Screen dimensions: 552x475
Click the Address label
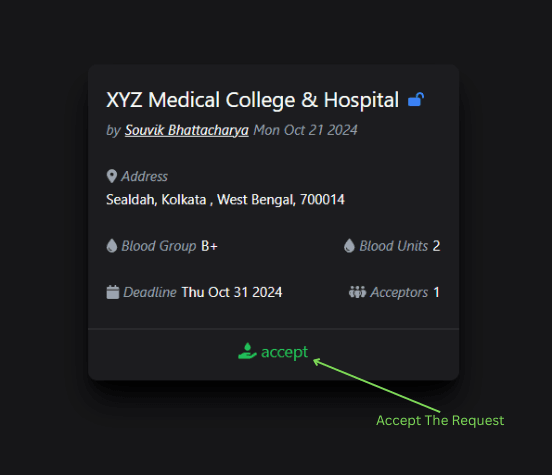click(144, 176)
